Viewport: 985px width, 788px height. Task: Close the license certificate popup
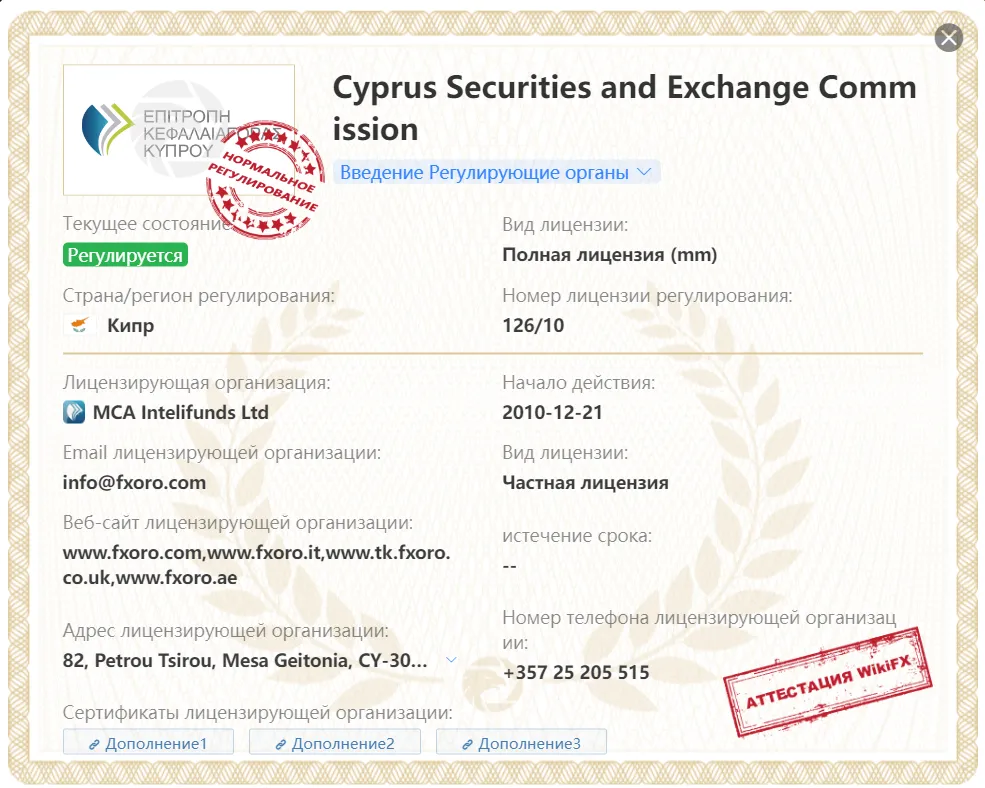click(x=949, y=38)
